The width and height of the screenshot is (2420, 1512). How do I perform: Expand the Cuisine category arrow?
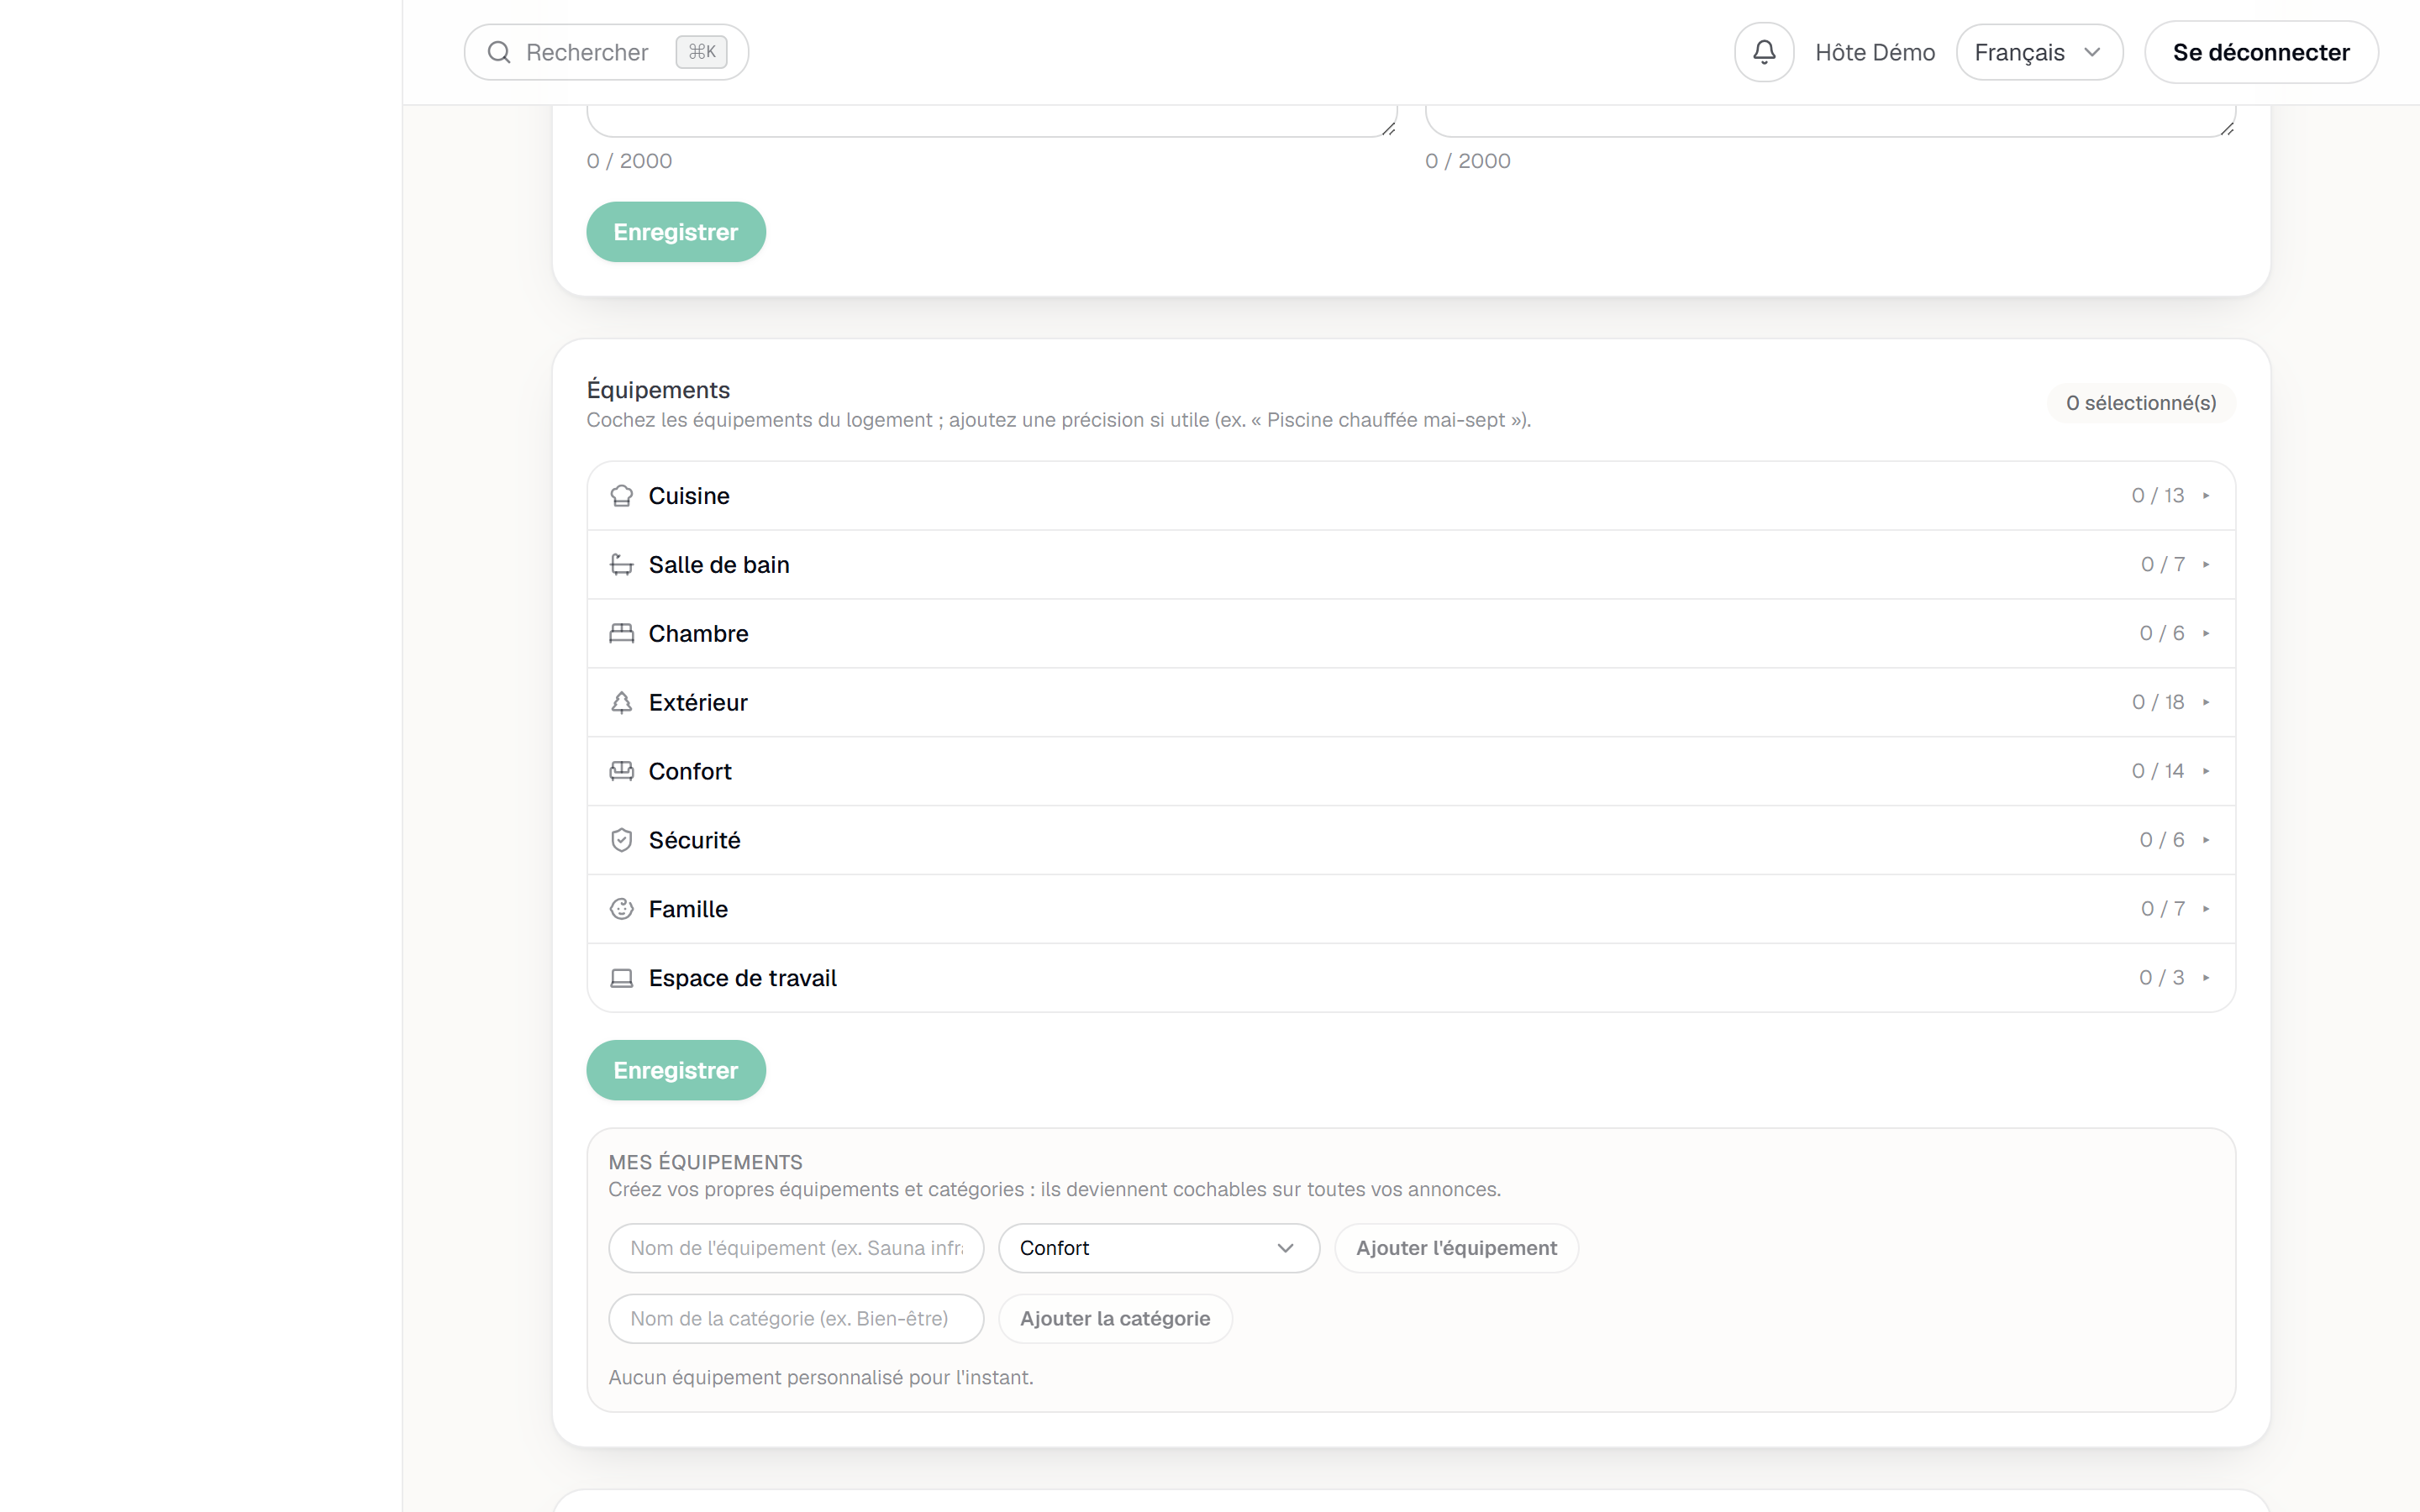pyautogui.click(x=2205, y=496)
